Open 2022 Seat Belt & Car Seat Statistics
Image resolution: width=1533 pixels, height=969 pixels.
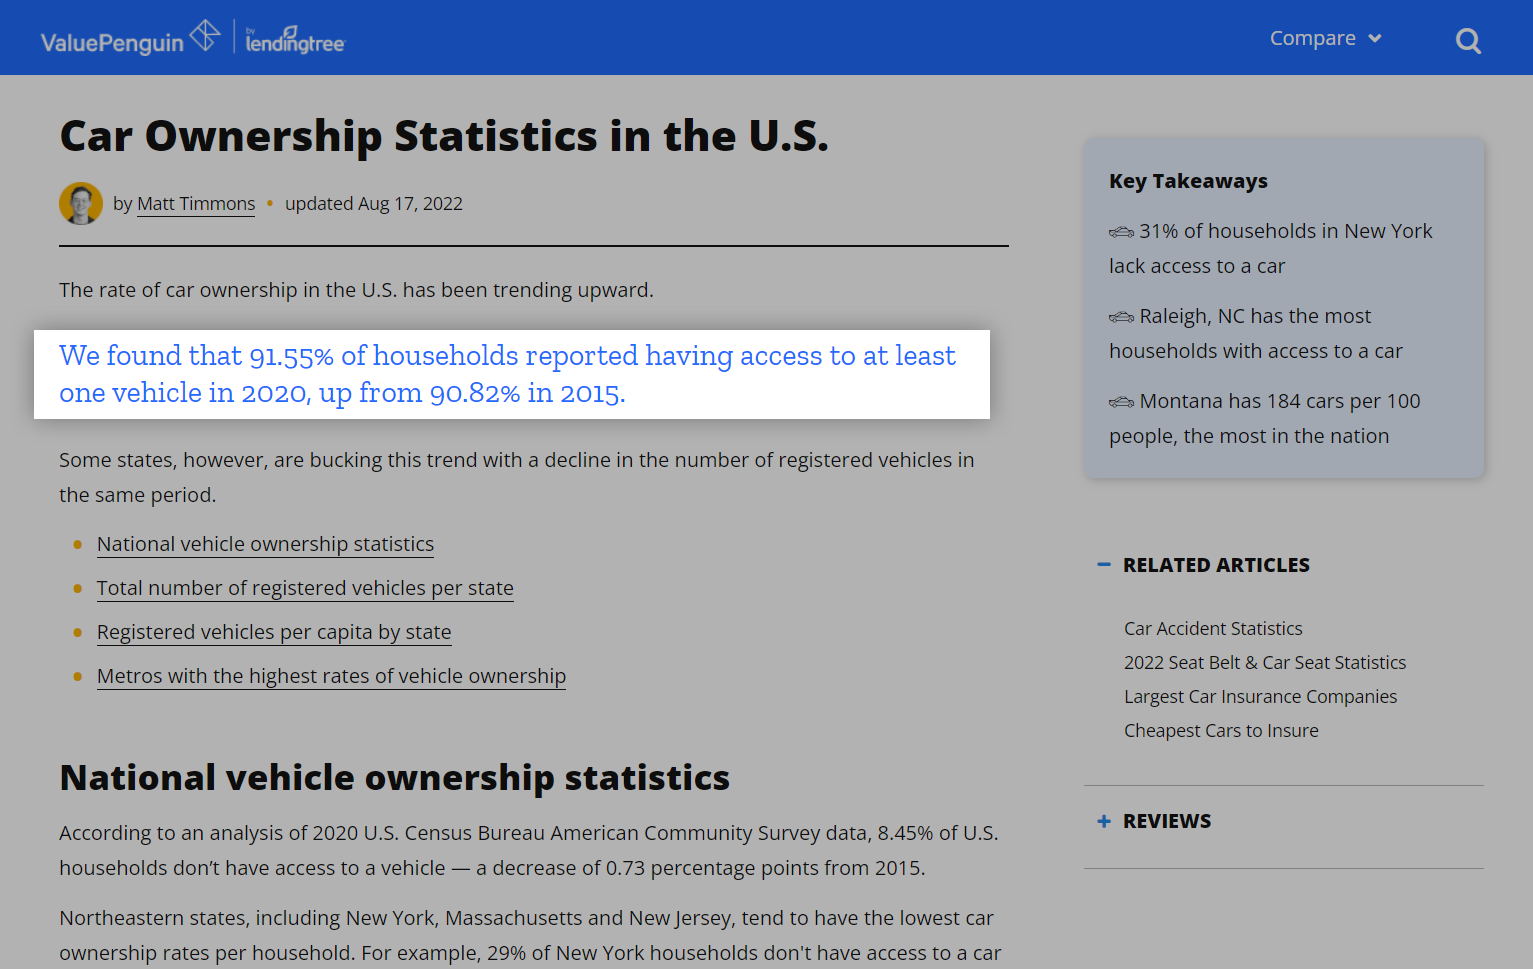point(1264,663)
